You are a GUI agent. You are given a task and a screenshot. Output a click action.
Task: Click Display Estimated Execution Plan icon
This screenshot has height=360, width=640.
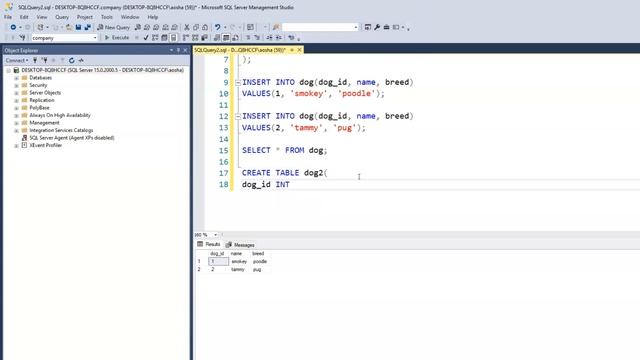(155, 38)
